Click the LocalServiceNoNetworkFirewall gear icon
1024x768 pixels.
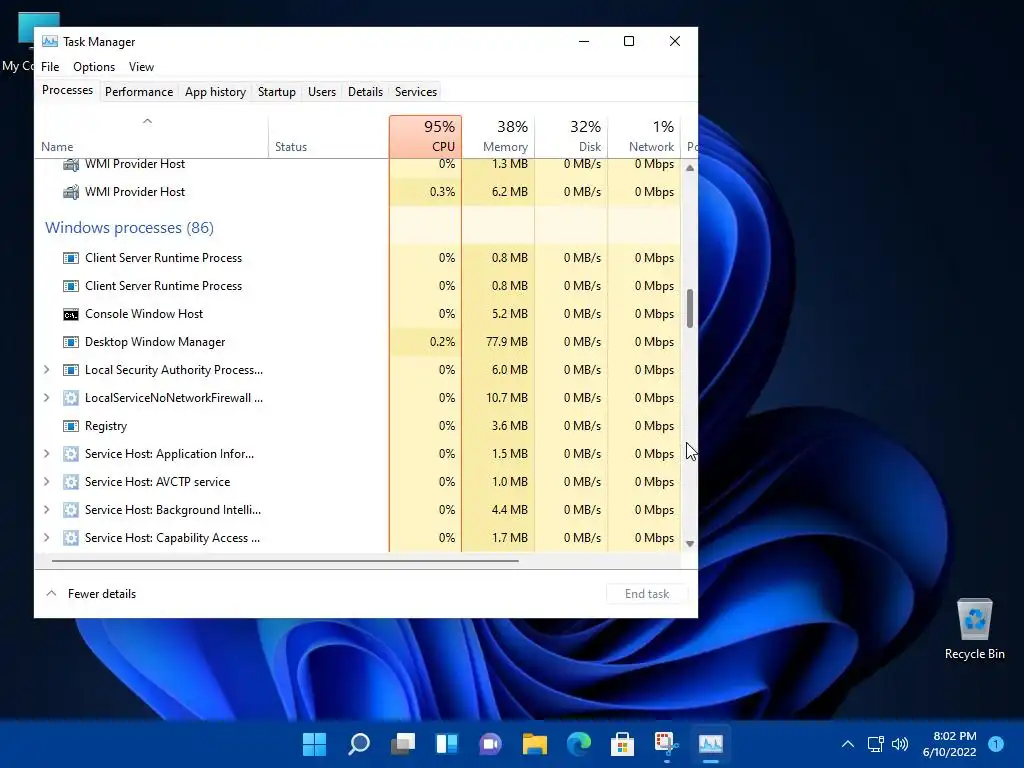(71, 398)
